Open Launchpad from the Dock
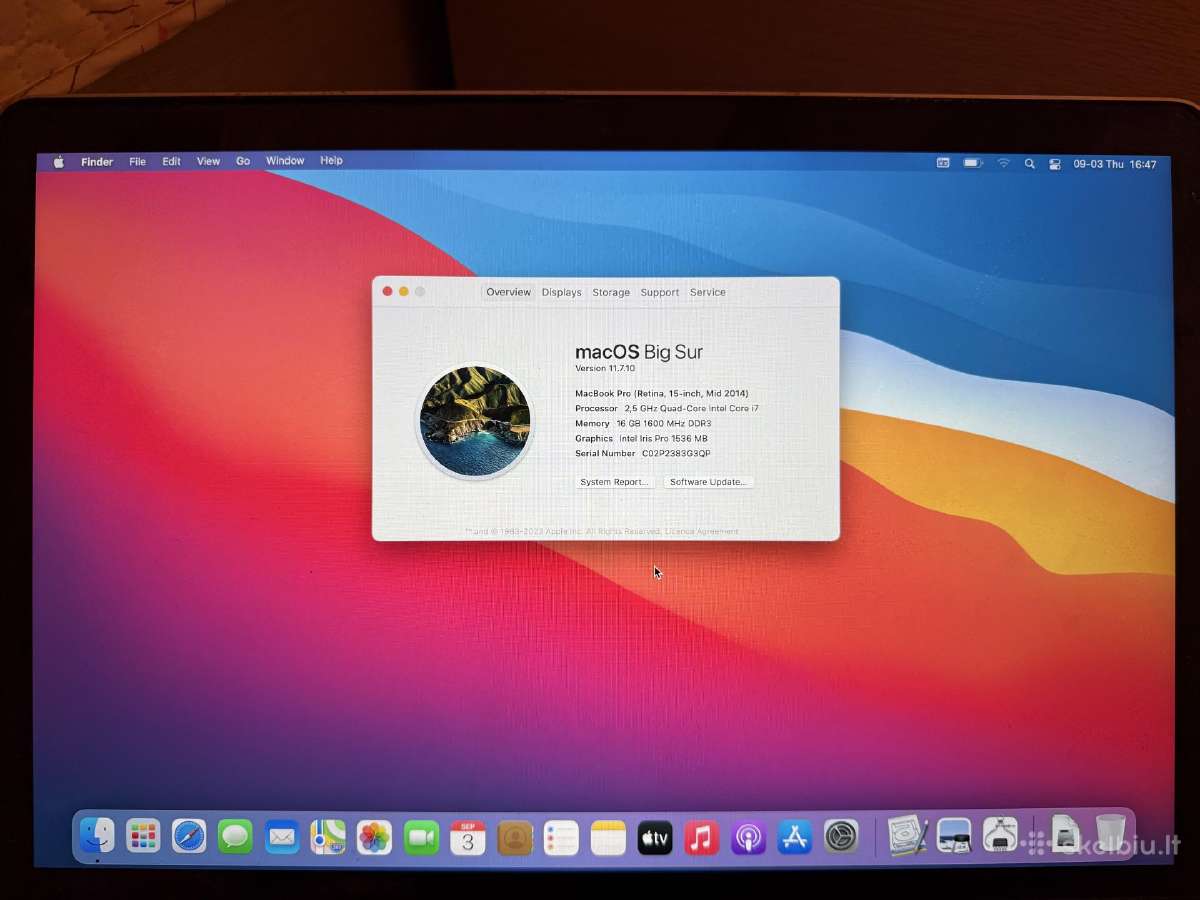 143,836
